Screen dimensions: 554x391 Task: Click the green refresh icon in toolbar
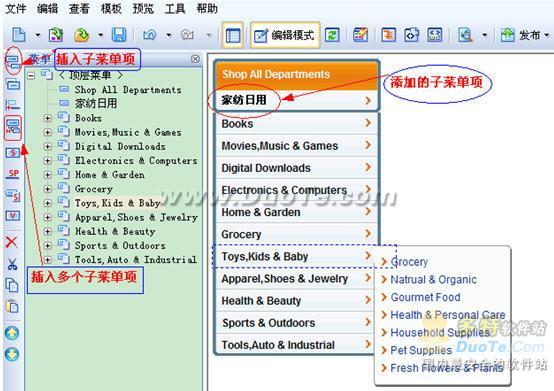[332, 35]
